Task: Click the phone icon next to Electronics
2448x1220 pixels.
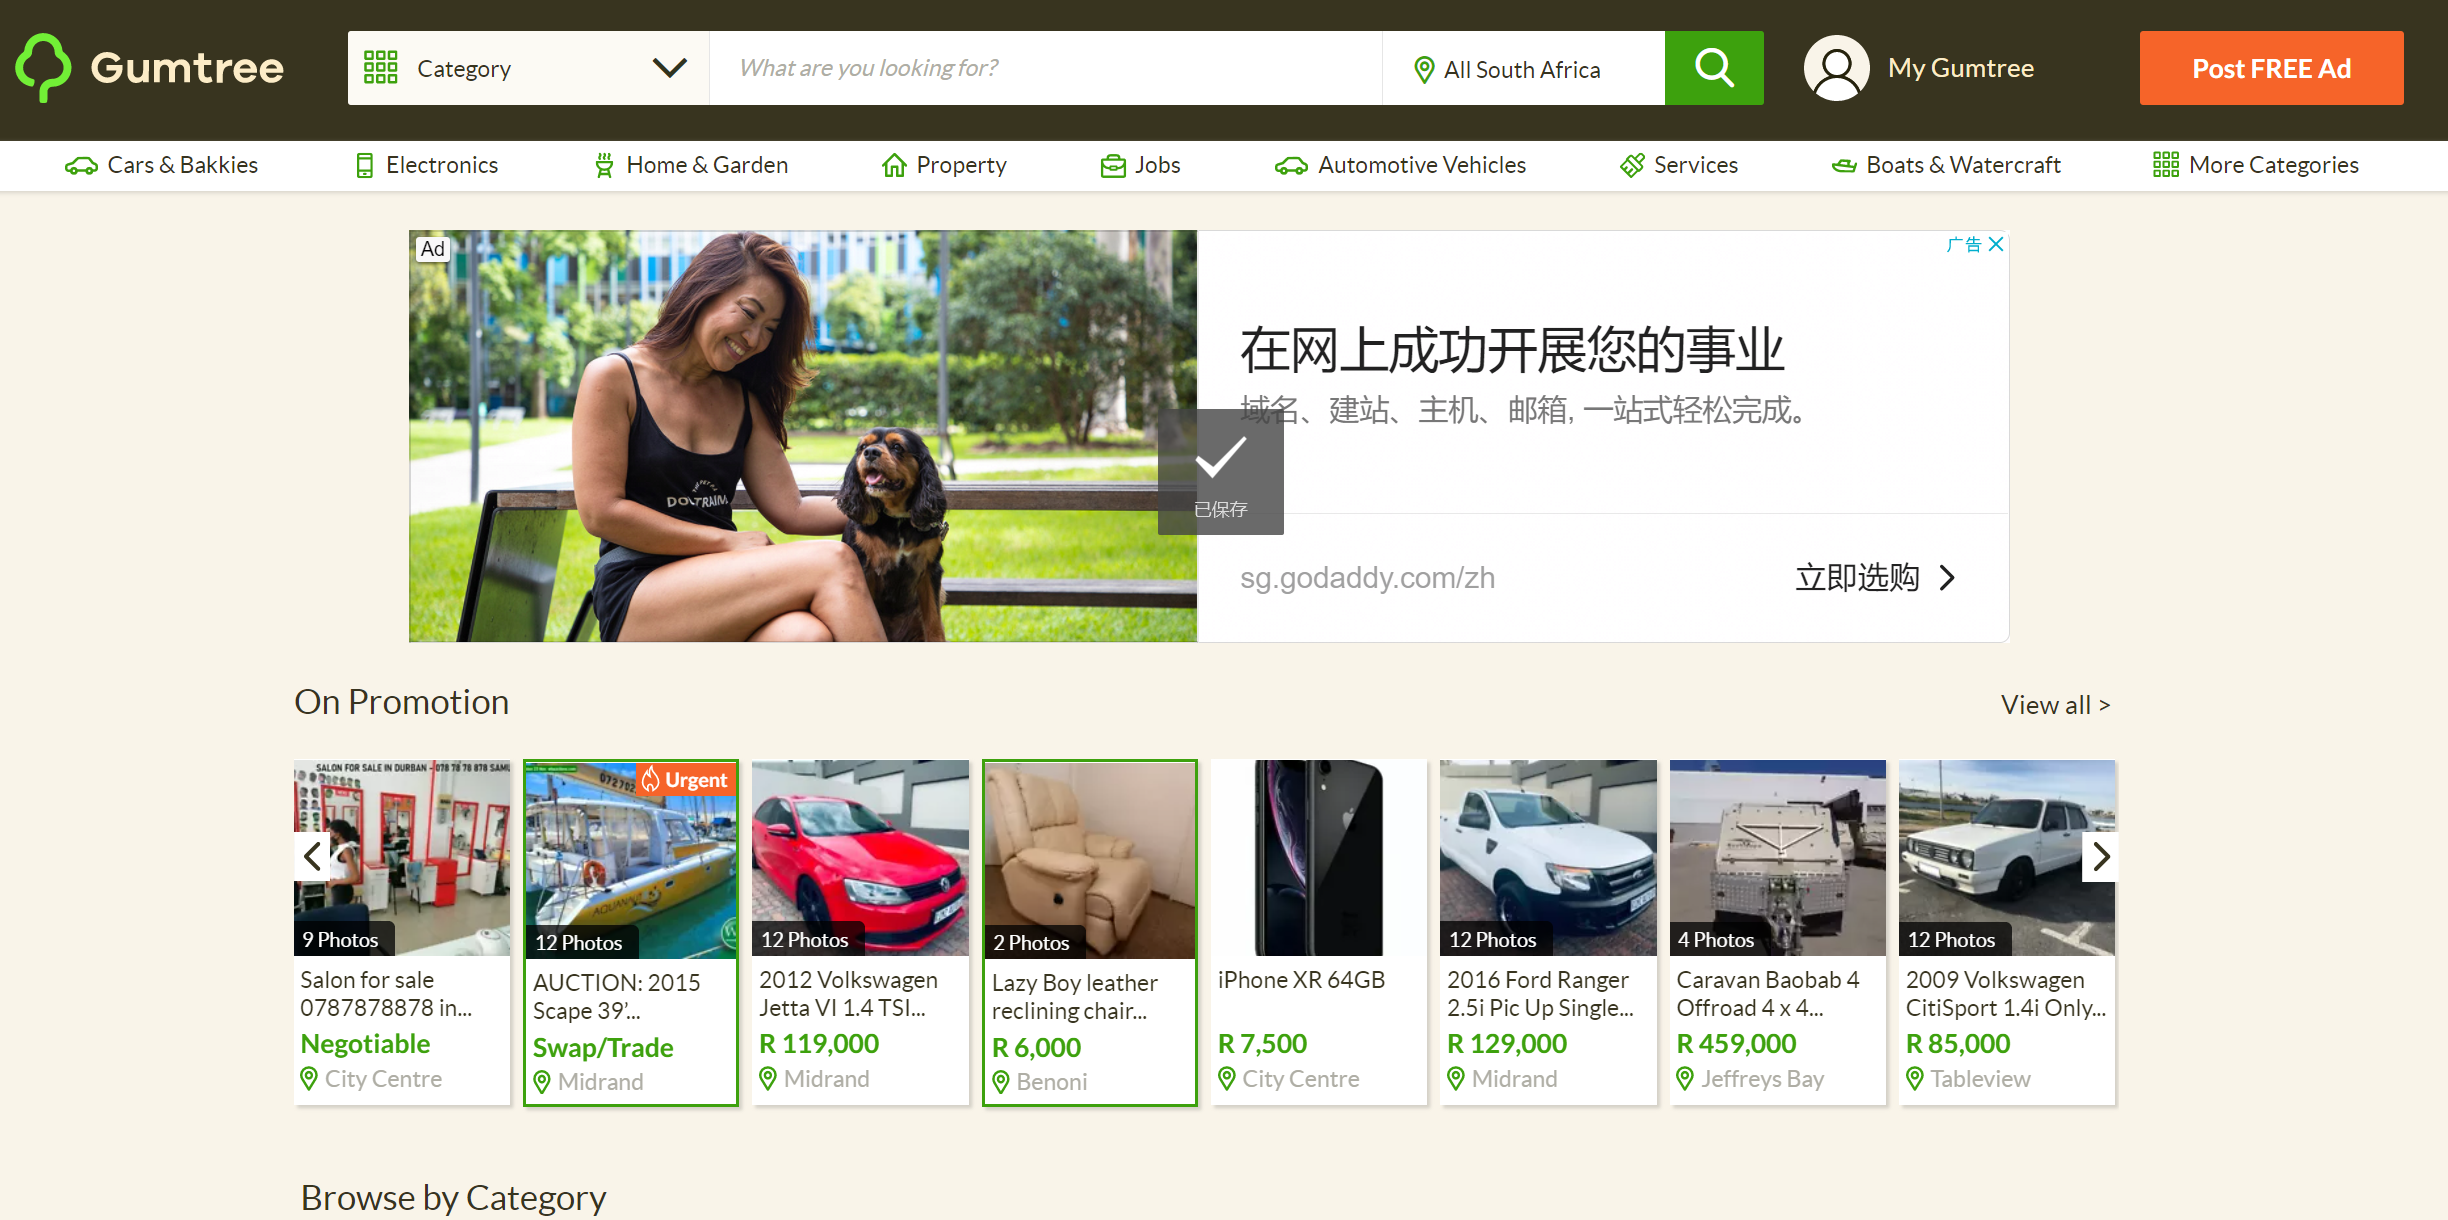Action: (365, 166)
